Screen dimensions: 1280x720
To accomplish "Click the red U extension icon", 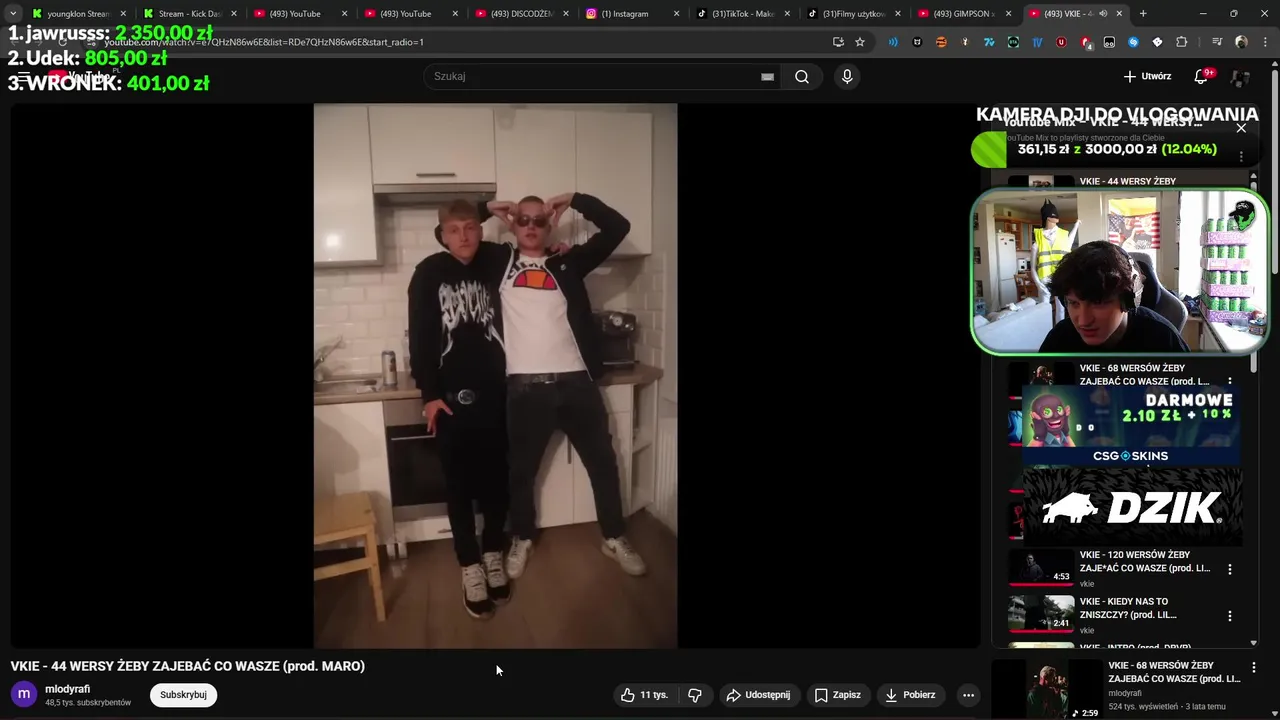I will [x=1061, y=42].
